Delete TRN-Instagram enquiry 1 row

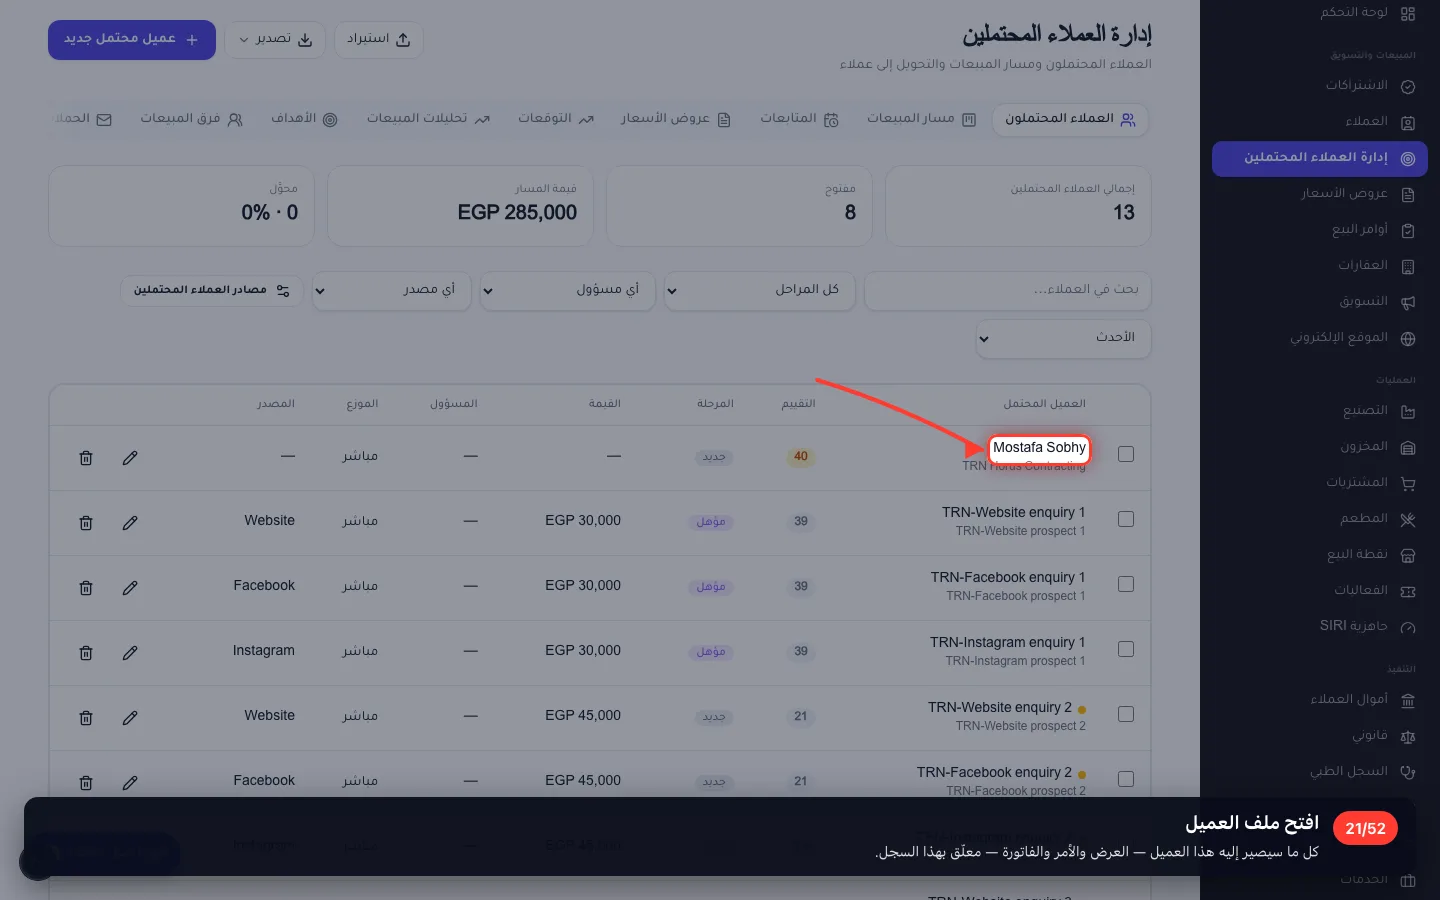coord(86,653)
